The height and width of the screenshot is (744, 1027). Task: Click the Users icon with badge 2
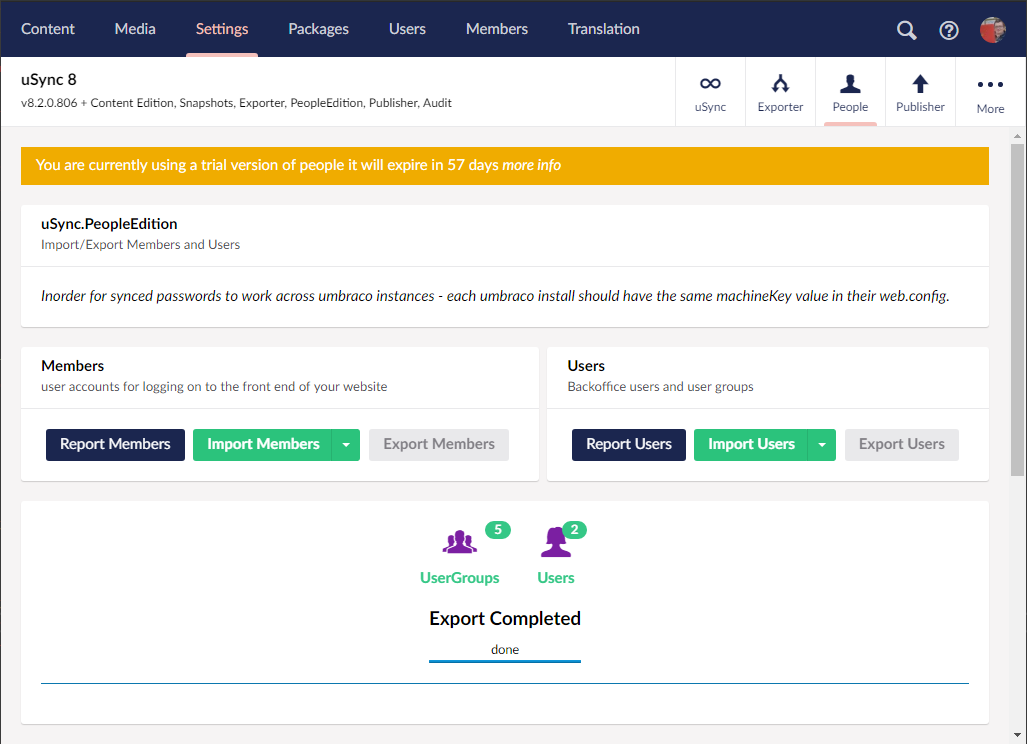(x=556, y=541)
